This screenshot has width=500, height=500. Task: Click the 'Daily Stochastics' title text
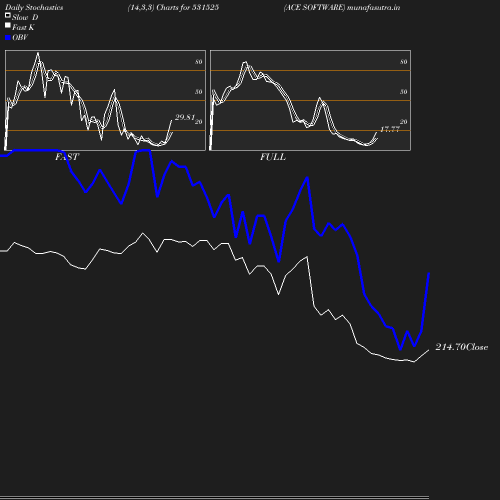34,7
